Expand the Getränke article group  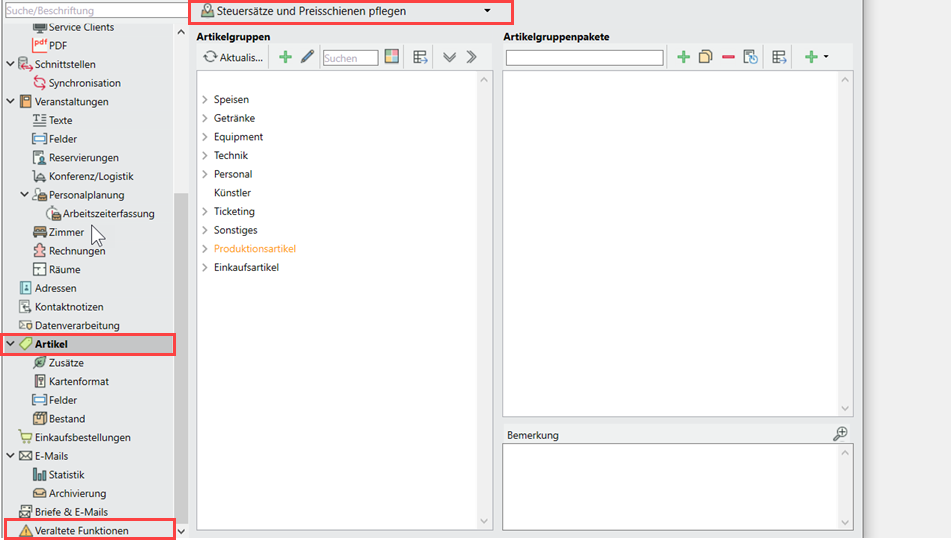point(205,118)
